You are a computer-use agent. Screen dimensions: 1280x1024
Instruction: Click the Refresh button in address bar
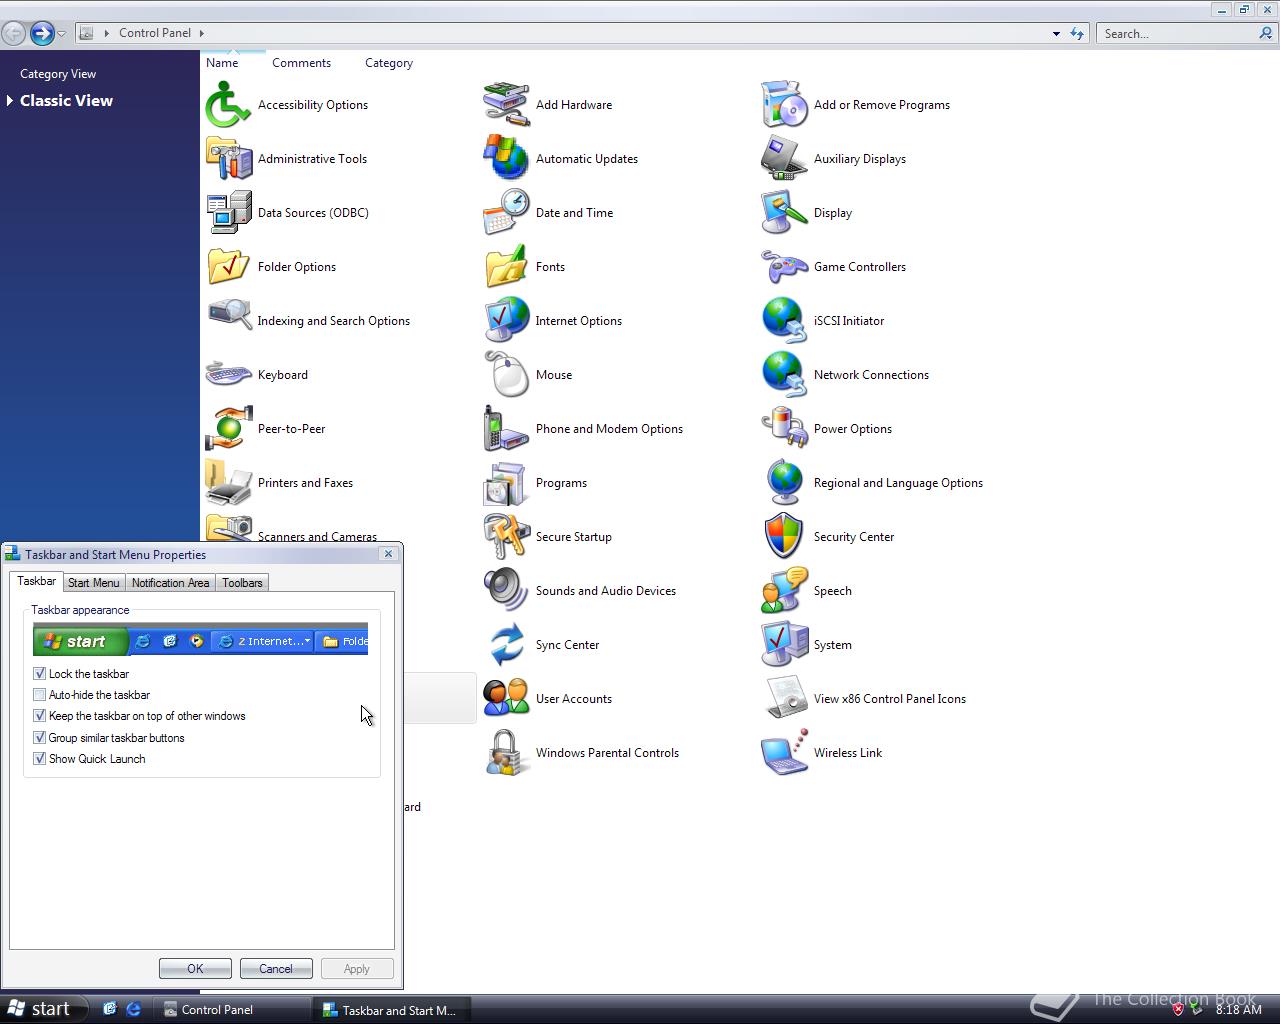coord(1077,33)
